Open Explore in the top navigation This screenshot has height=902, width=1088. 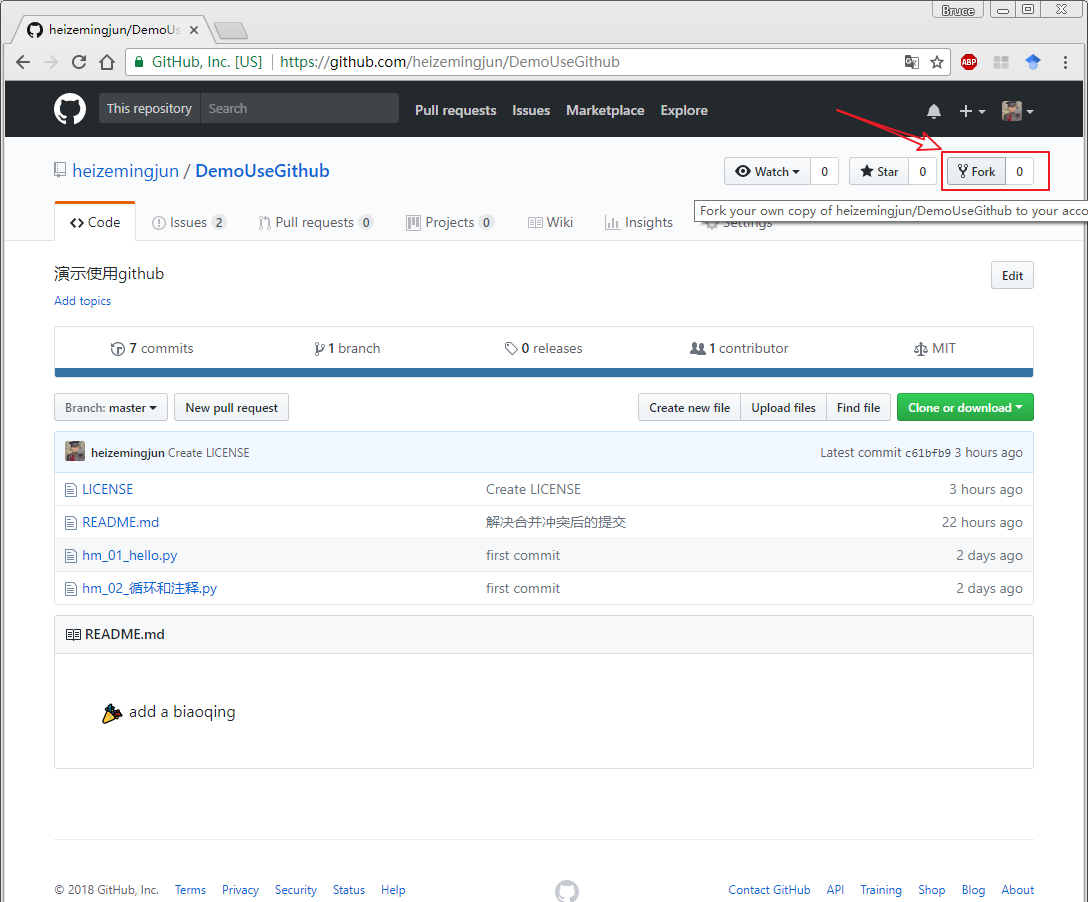684,110
